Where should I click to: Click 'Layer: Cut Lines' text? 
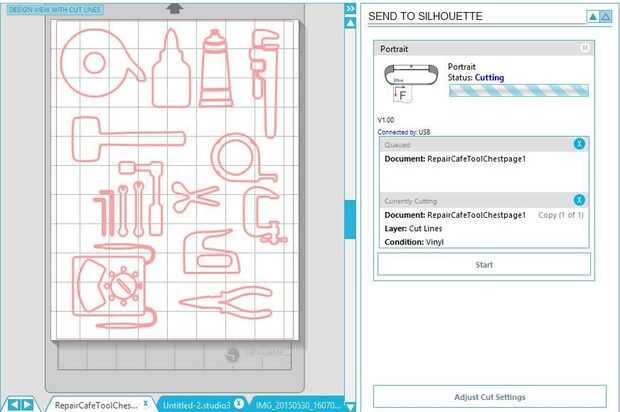(x=413, y=229)
